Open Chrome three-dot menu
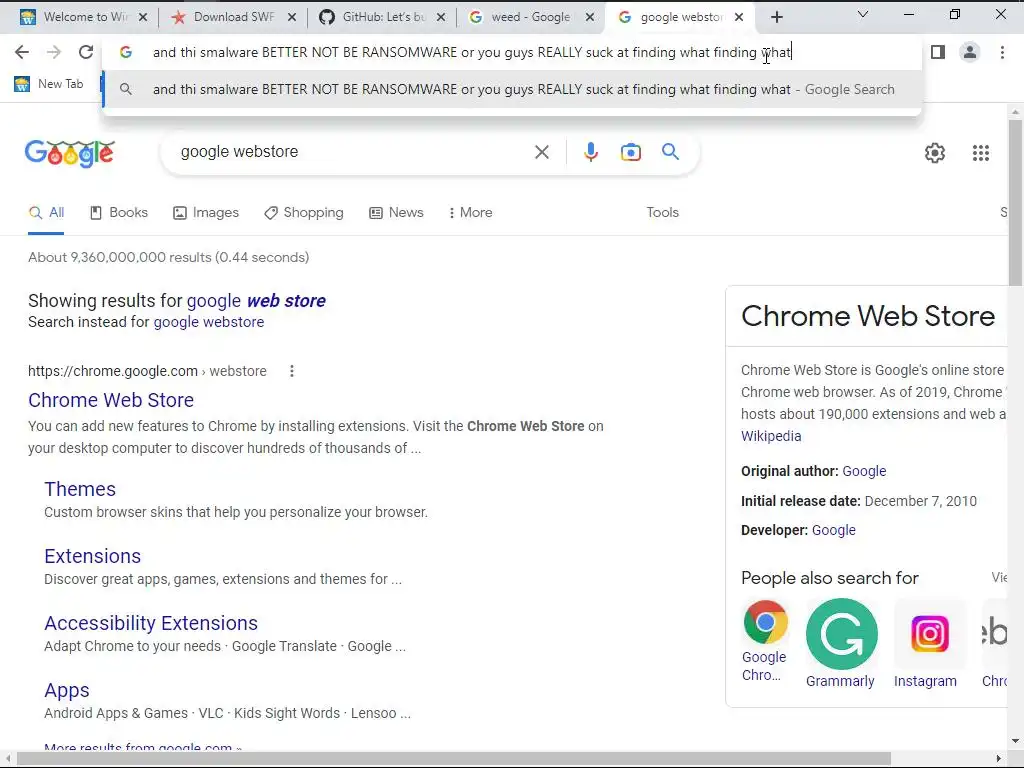This screenshot has width=1024, height=768. click(1002, 52)
